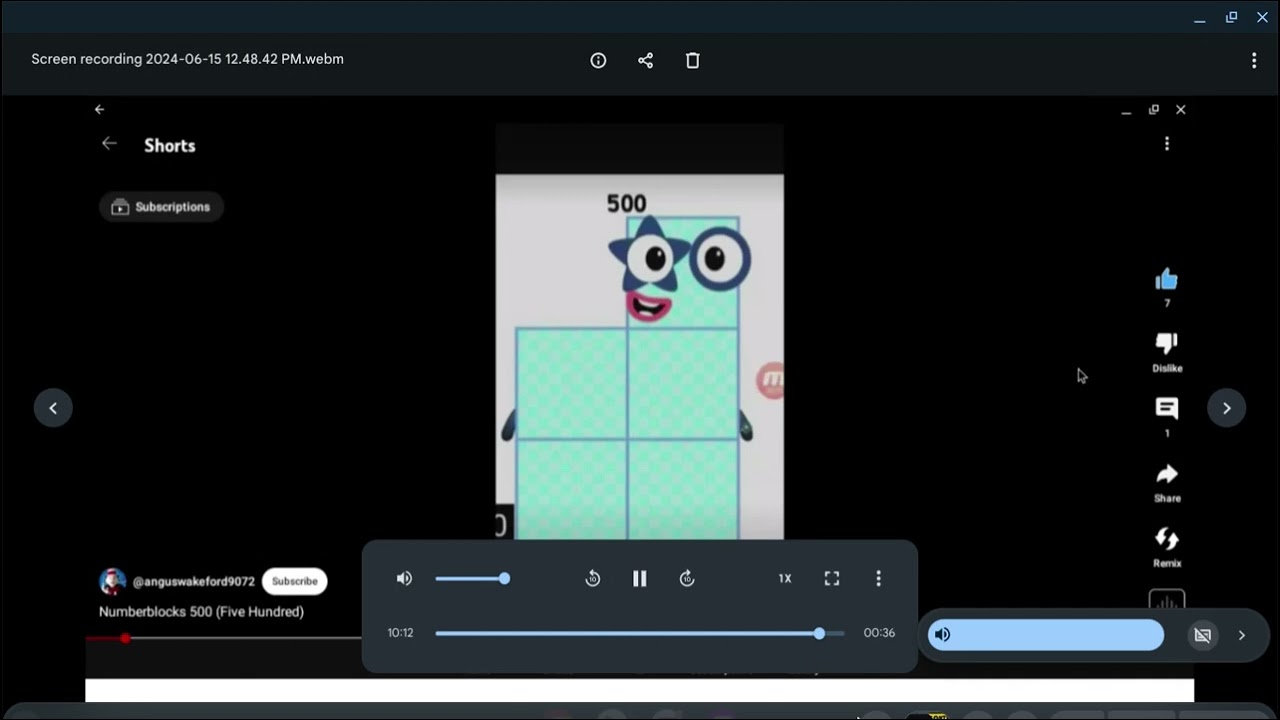Open file info for the screen recording
This screenshot has height=720, width=1280.
tap(598, 60)
